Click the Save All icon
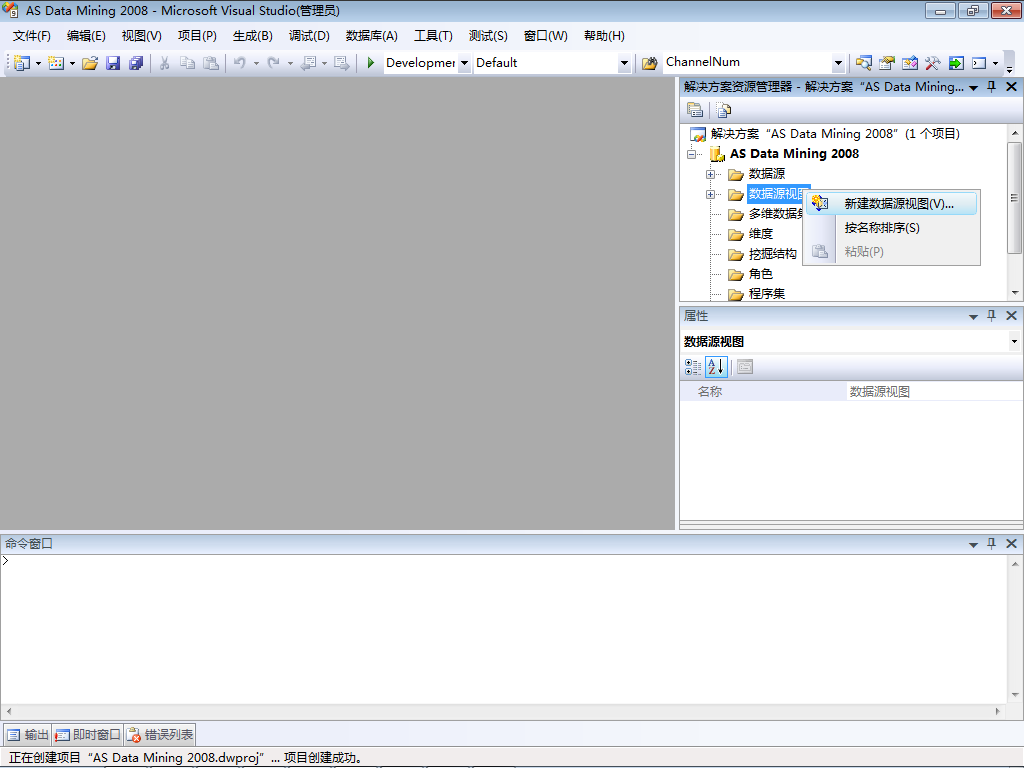This screenshot has width=1024, height=768. (136, 63)
